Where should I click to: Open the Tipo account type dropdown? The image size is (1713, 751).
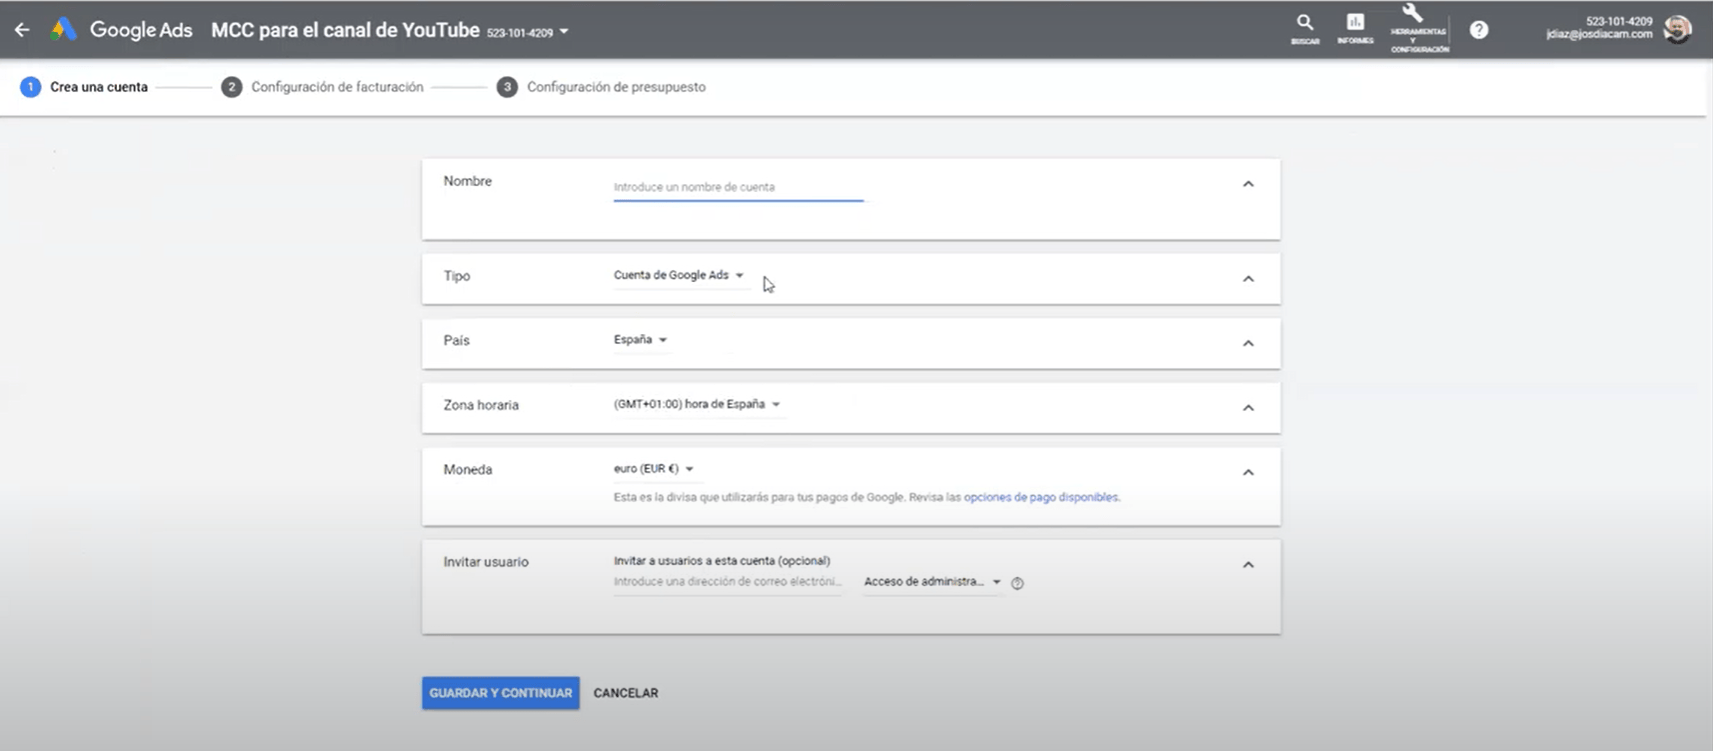(x=679, y=275)
